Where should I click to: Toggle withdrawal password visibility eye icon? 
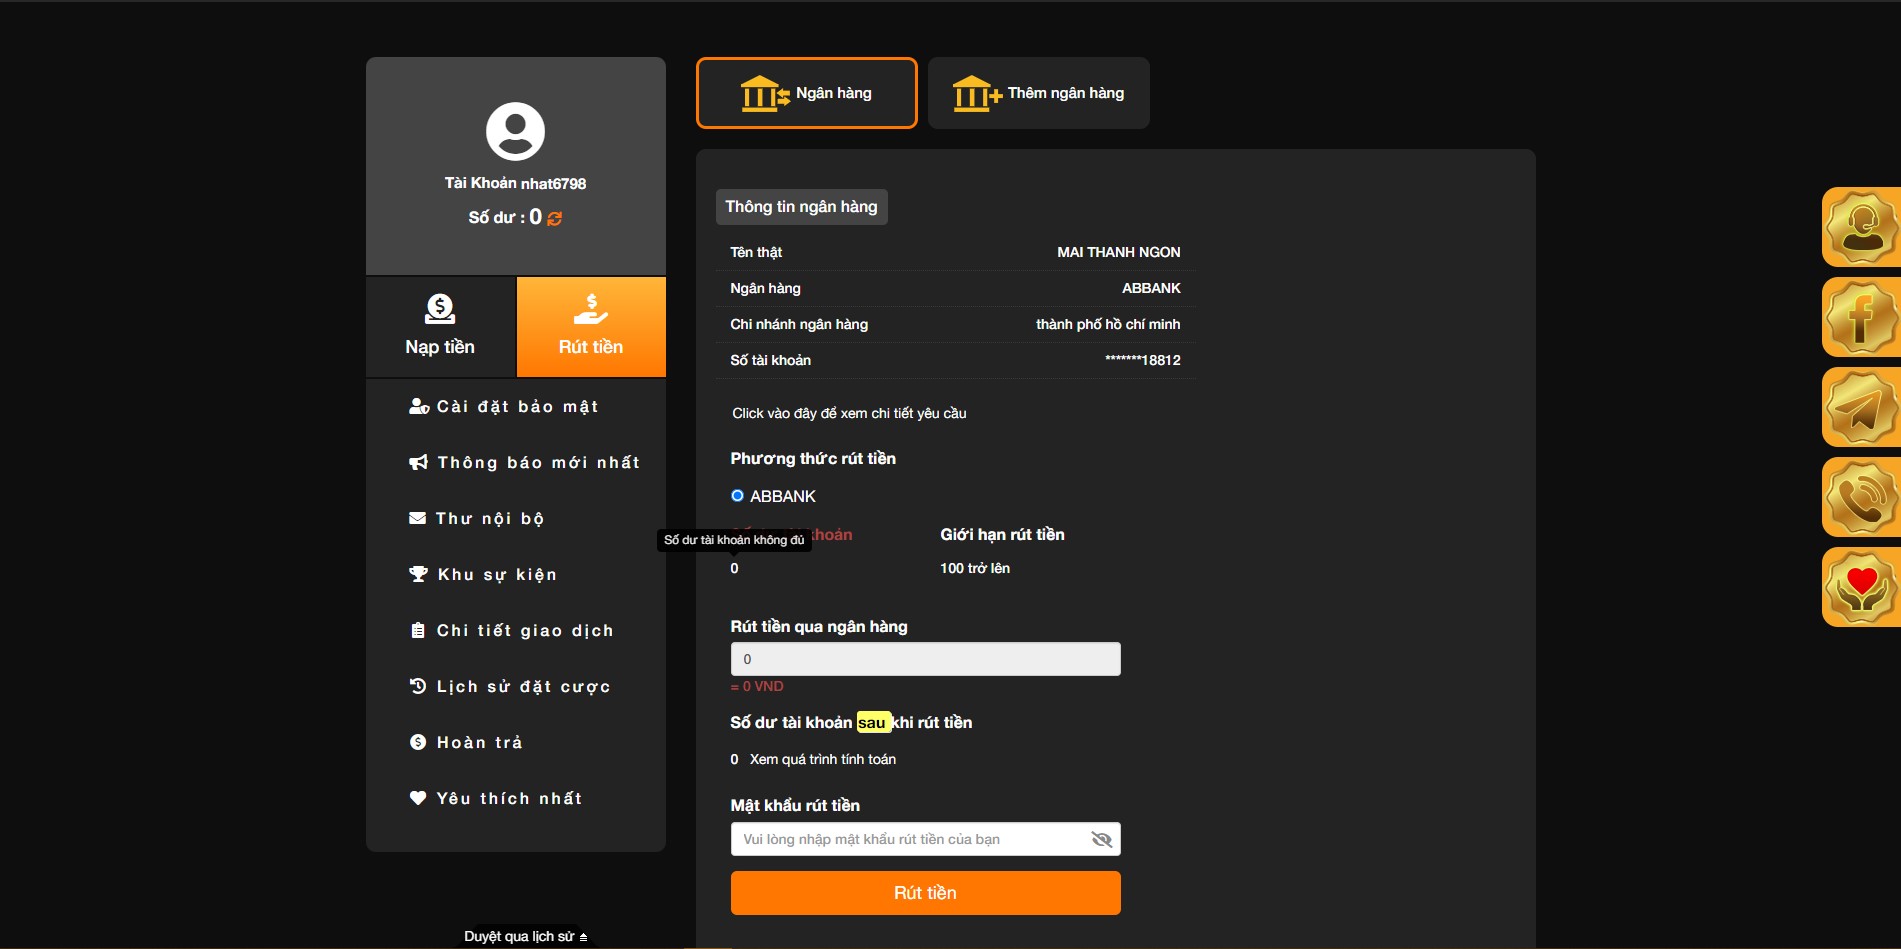1101,840
